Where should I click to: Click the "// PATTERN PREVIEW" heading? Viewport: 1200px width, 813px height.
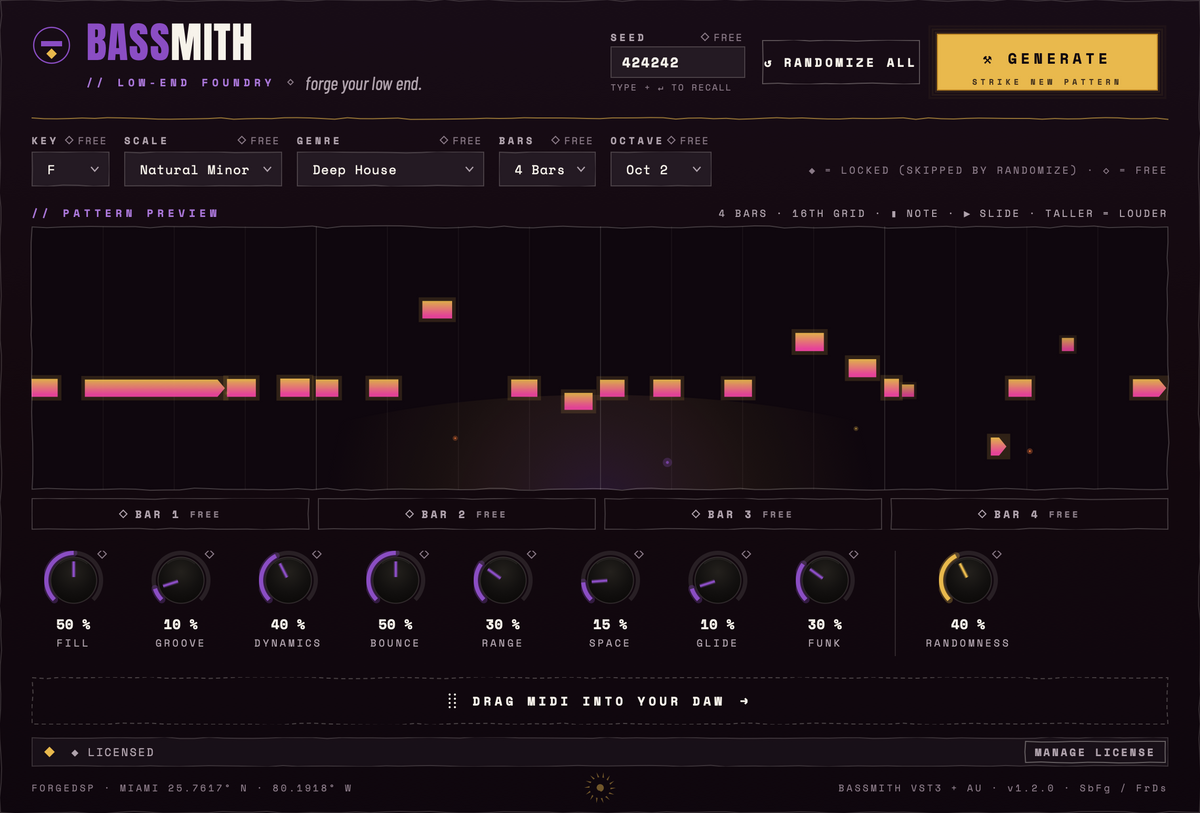click(x=125, y=213)
